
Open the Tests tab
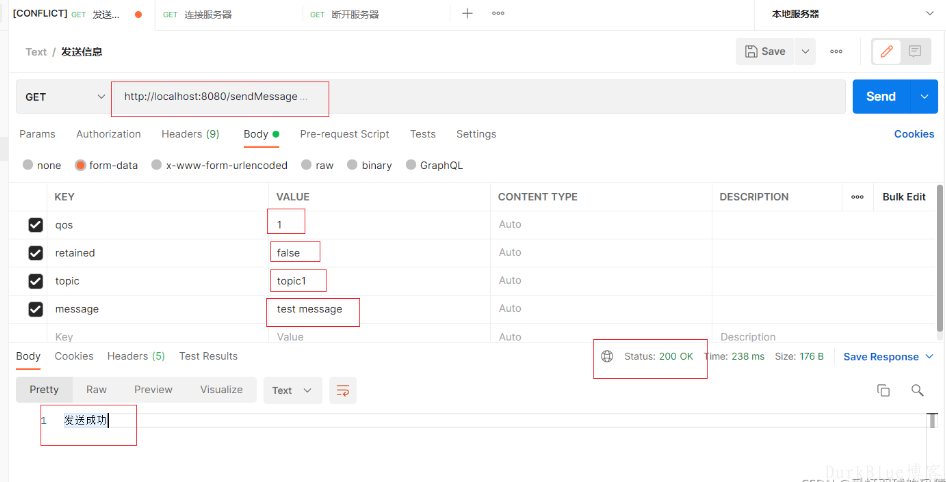click(x=423, y=134)
